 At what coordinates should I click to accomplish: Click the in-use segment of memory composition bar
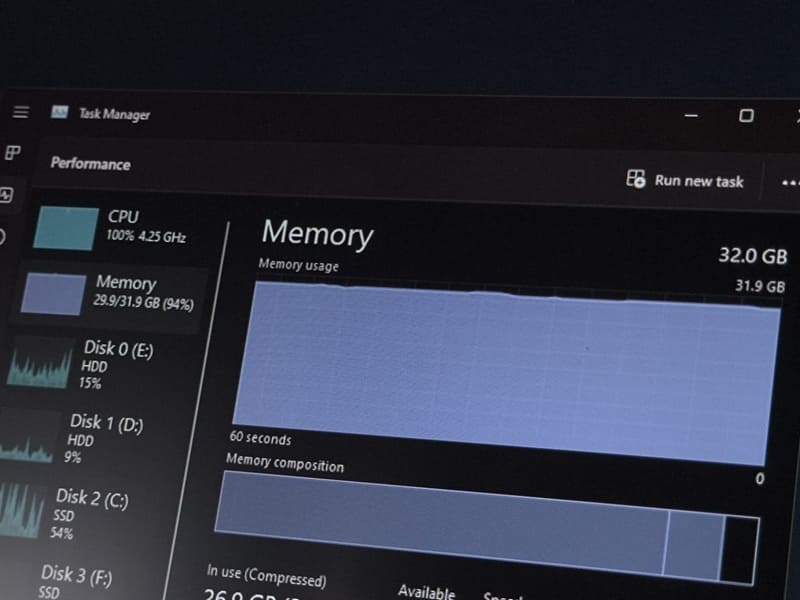441,521
